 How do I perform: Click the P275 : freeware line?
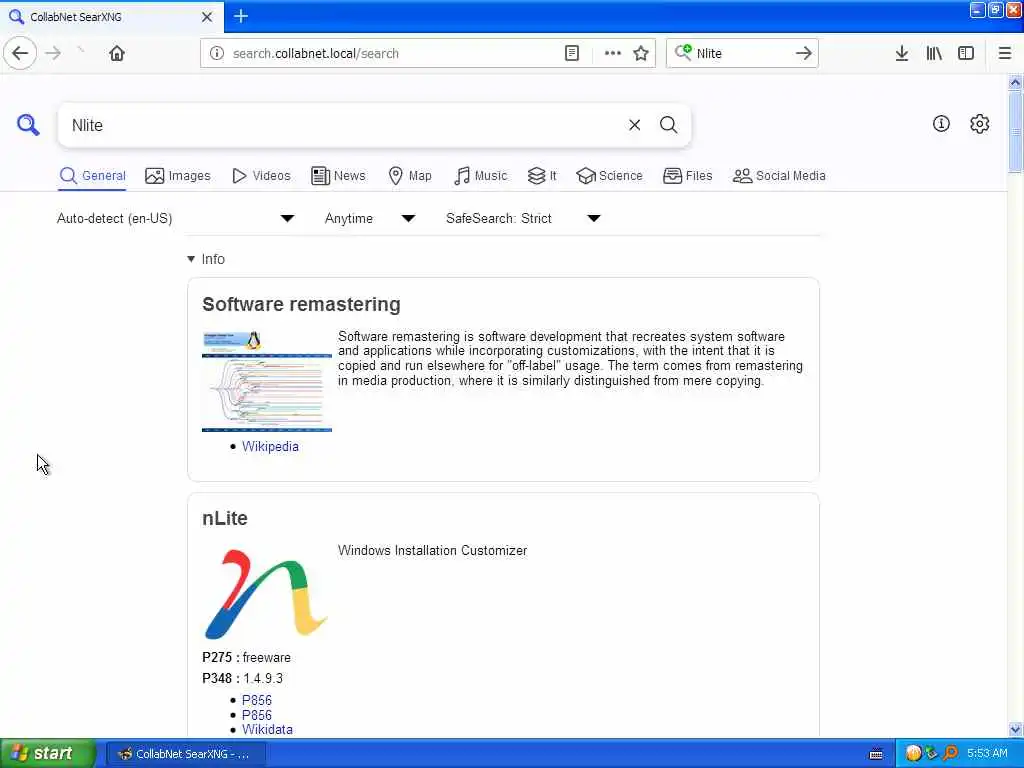point(246,658)
